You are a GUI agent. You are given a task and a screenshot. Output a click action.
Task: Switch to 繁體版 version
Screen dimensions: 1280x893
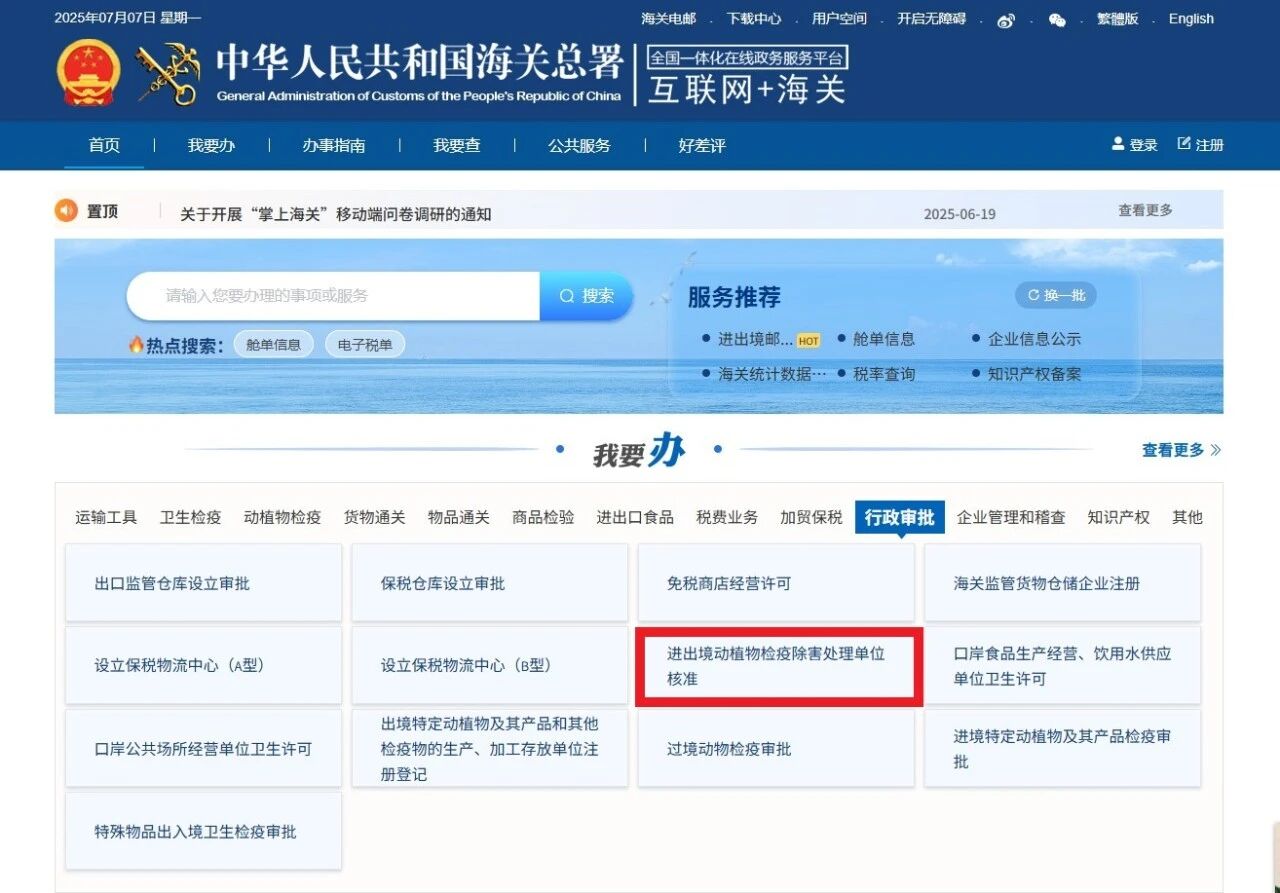[x=1117, y=19]
